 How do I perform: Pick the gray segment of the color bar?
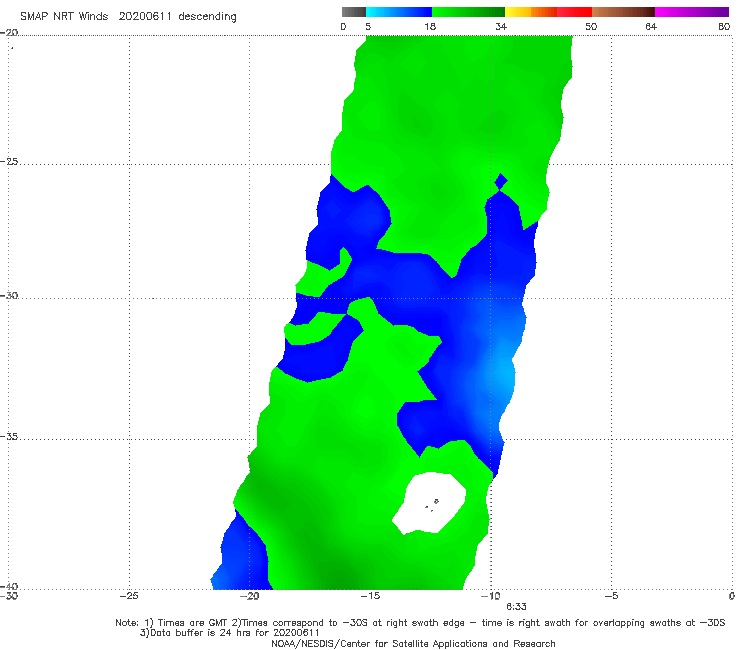tap(354, 12)
